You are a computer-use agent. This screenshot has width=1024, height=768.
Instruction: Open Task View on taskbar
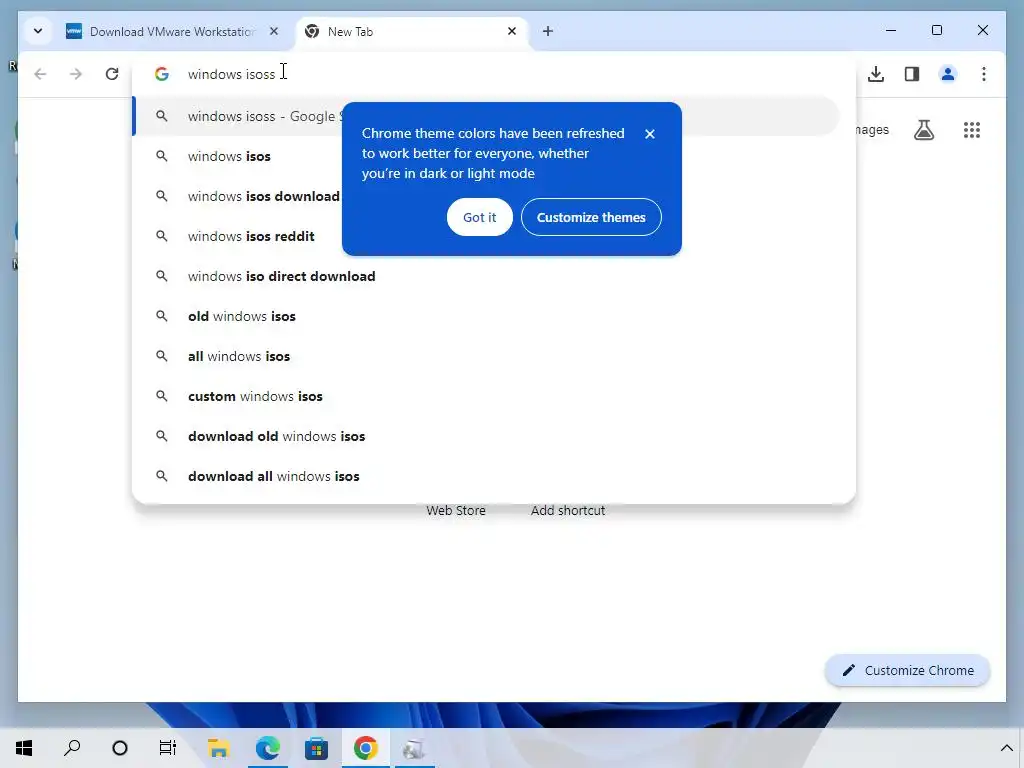[x=168, y=748]
